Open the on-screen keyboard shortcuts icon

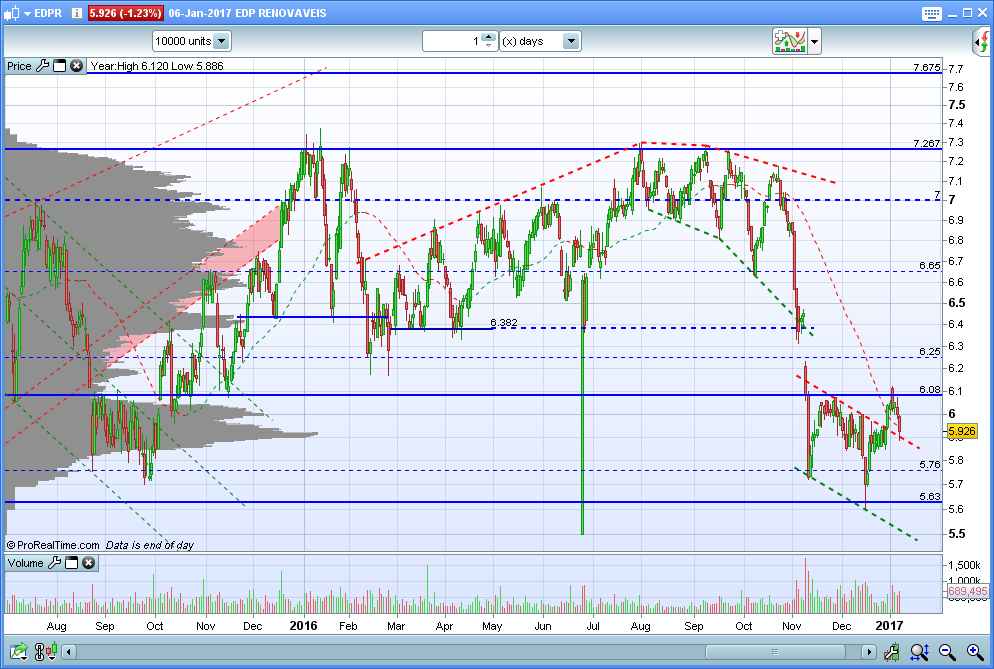[931, 13]
